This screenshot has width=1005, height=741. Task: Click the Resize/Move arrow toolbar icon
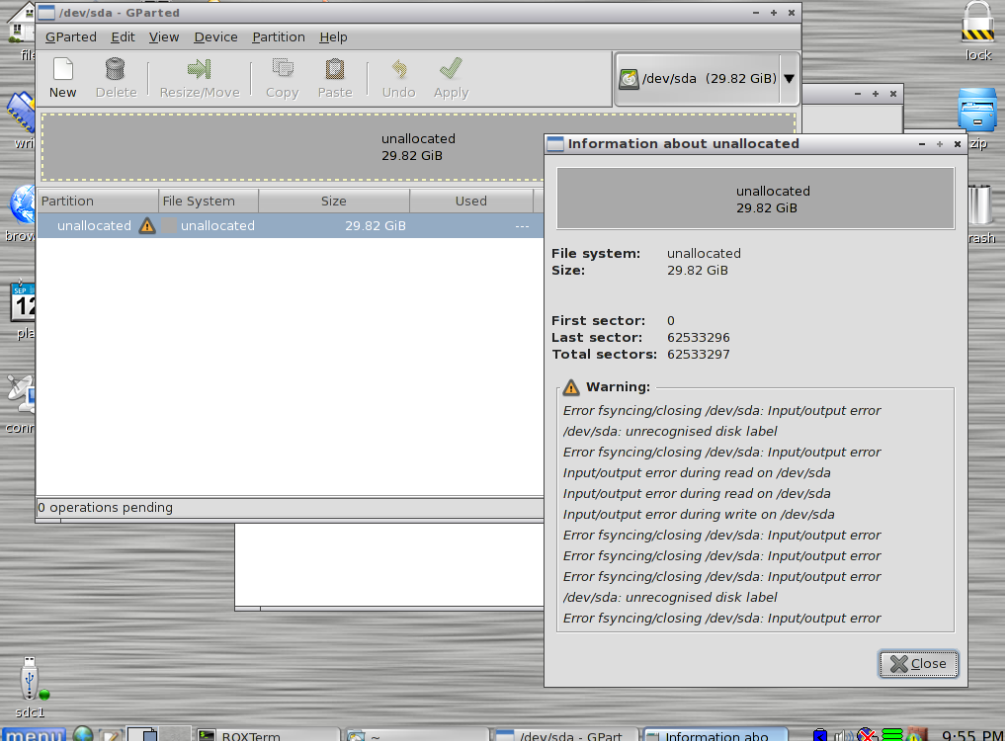[x=199, y=69]
